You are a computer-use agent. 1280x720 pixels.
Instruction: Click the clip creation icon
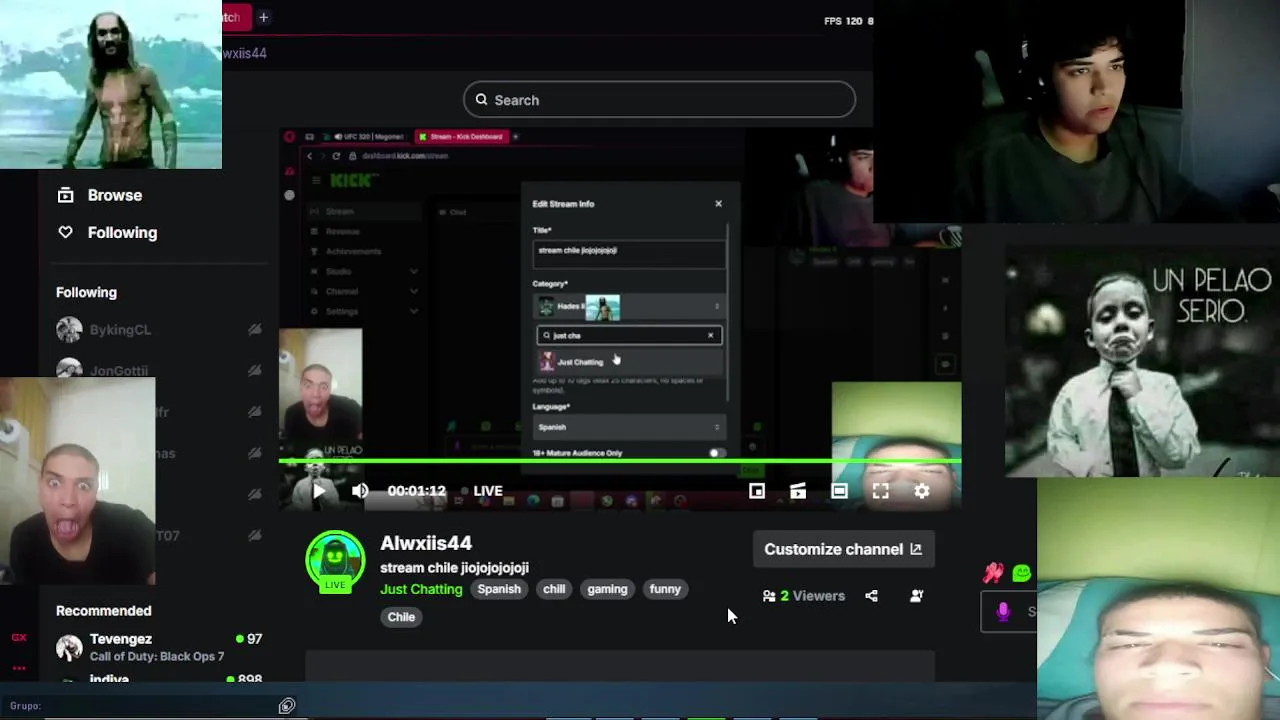point(798,491)
